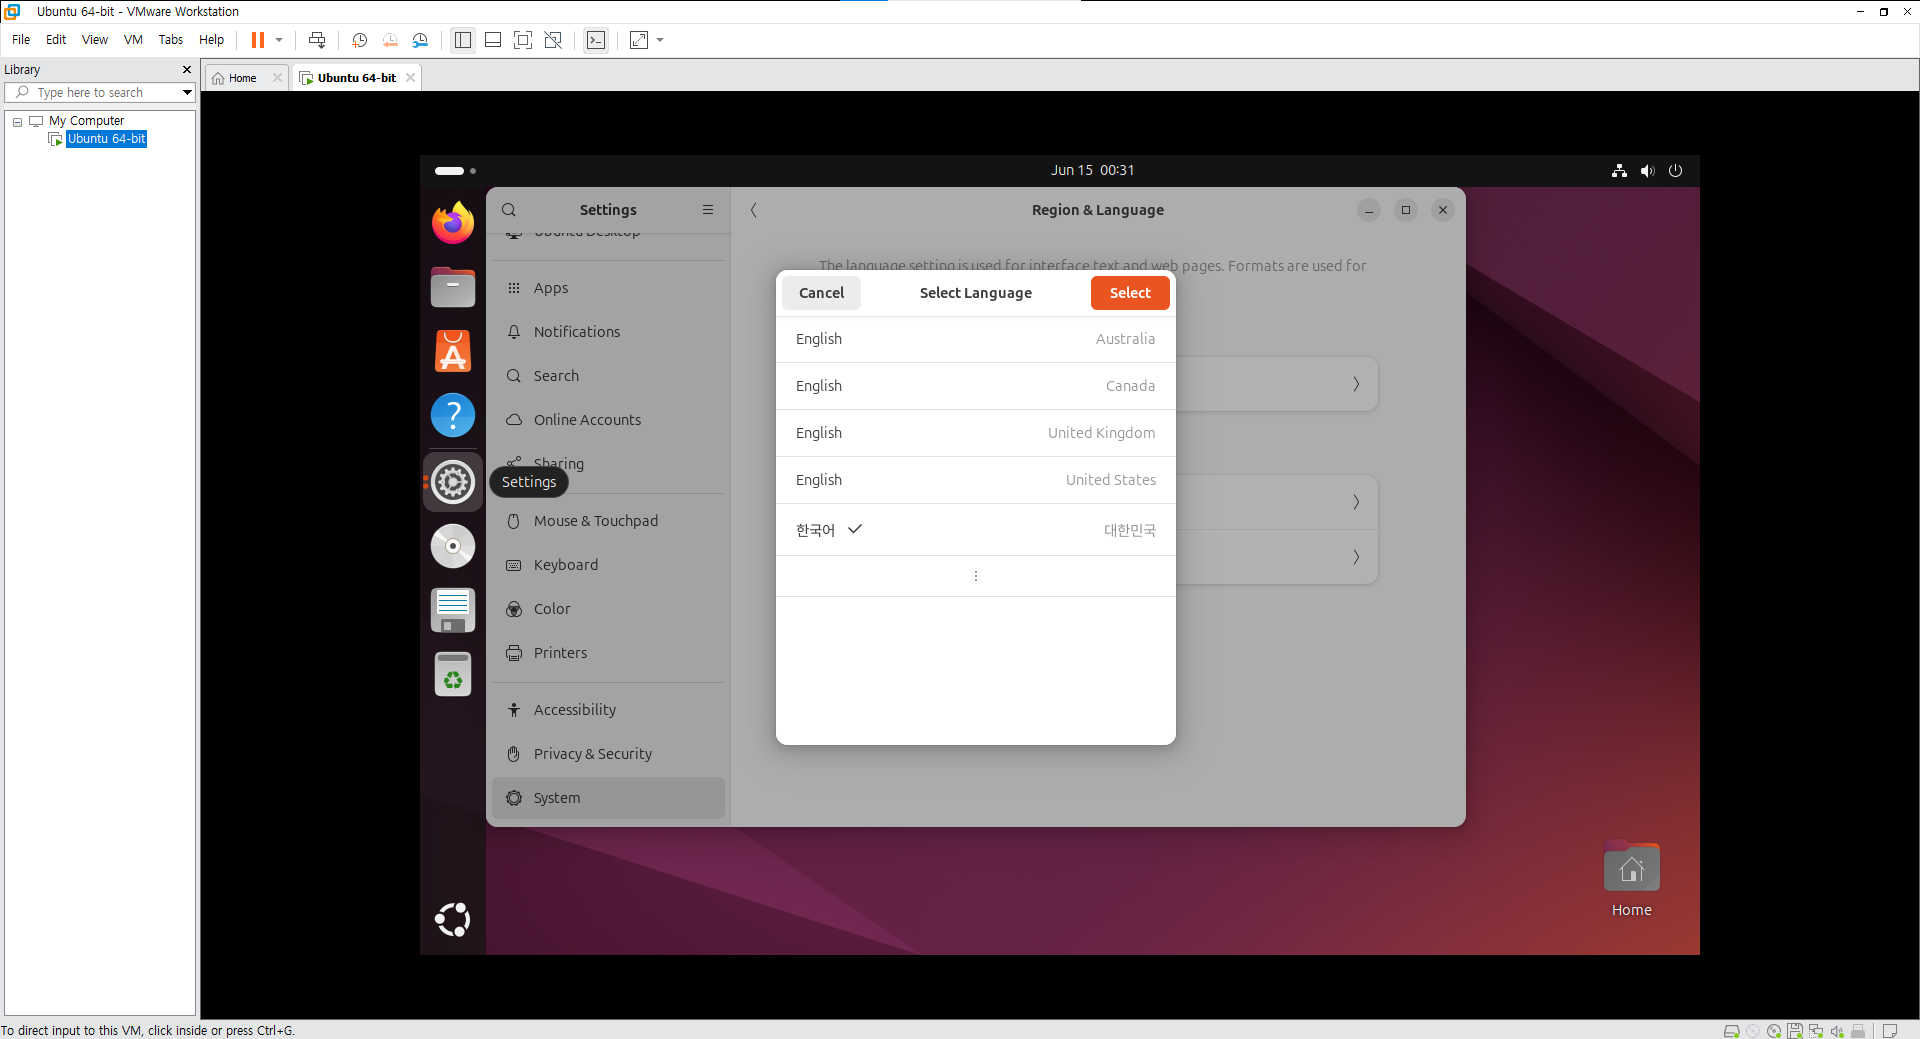Launch the App Center from the dock
The height and width of the screenshot is (1039, 1920).
click(453, 351)
